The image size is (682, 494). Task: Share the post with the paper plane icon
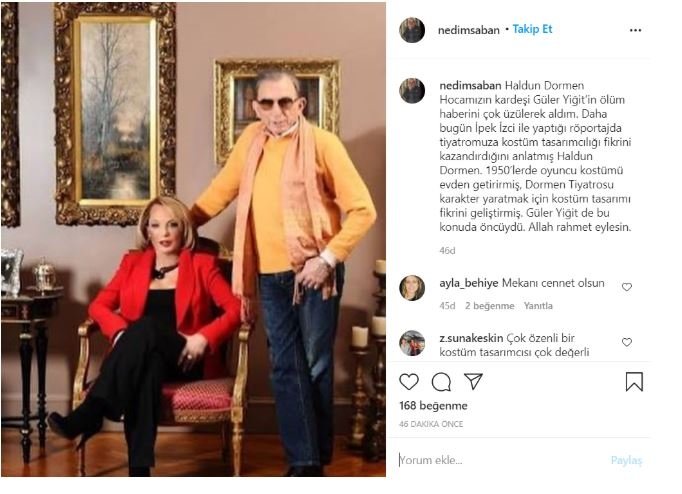[x=473, y=381]
